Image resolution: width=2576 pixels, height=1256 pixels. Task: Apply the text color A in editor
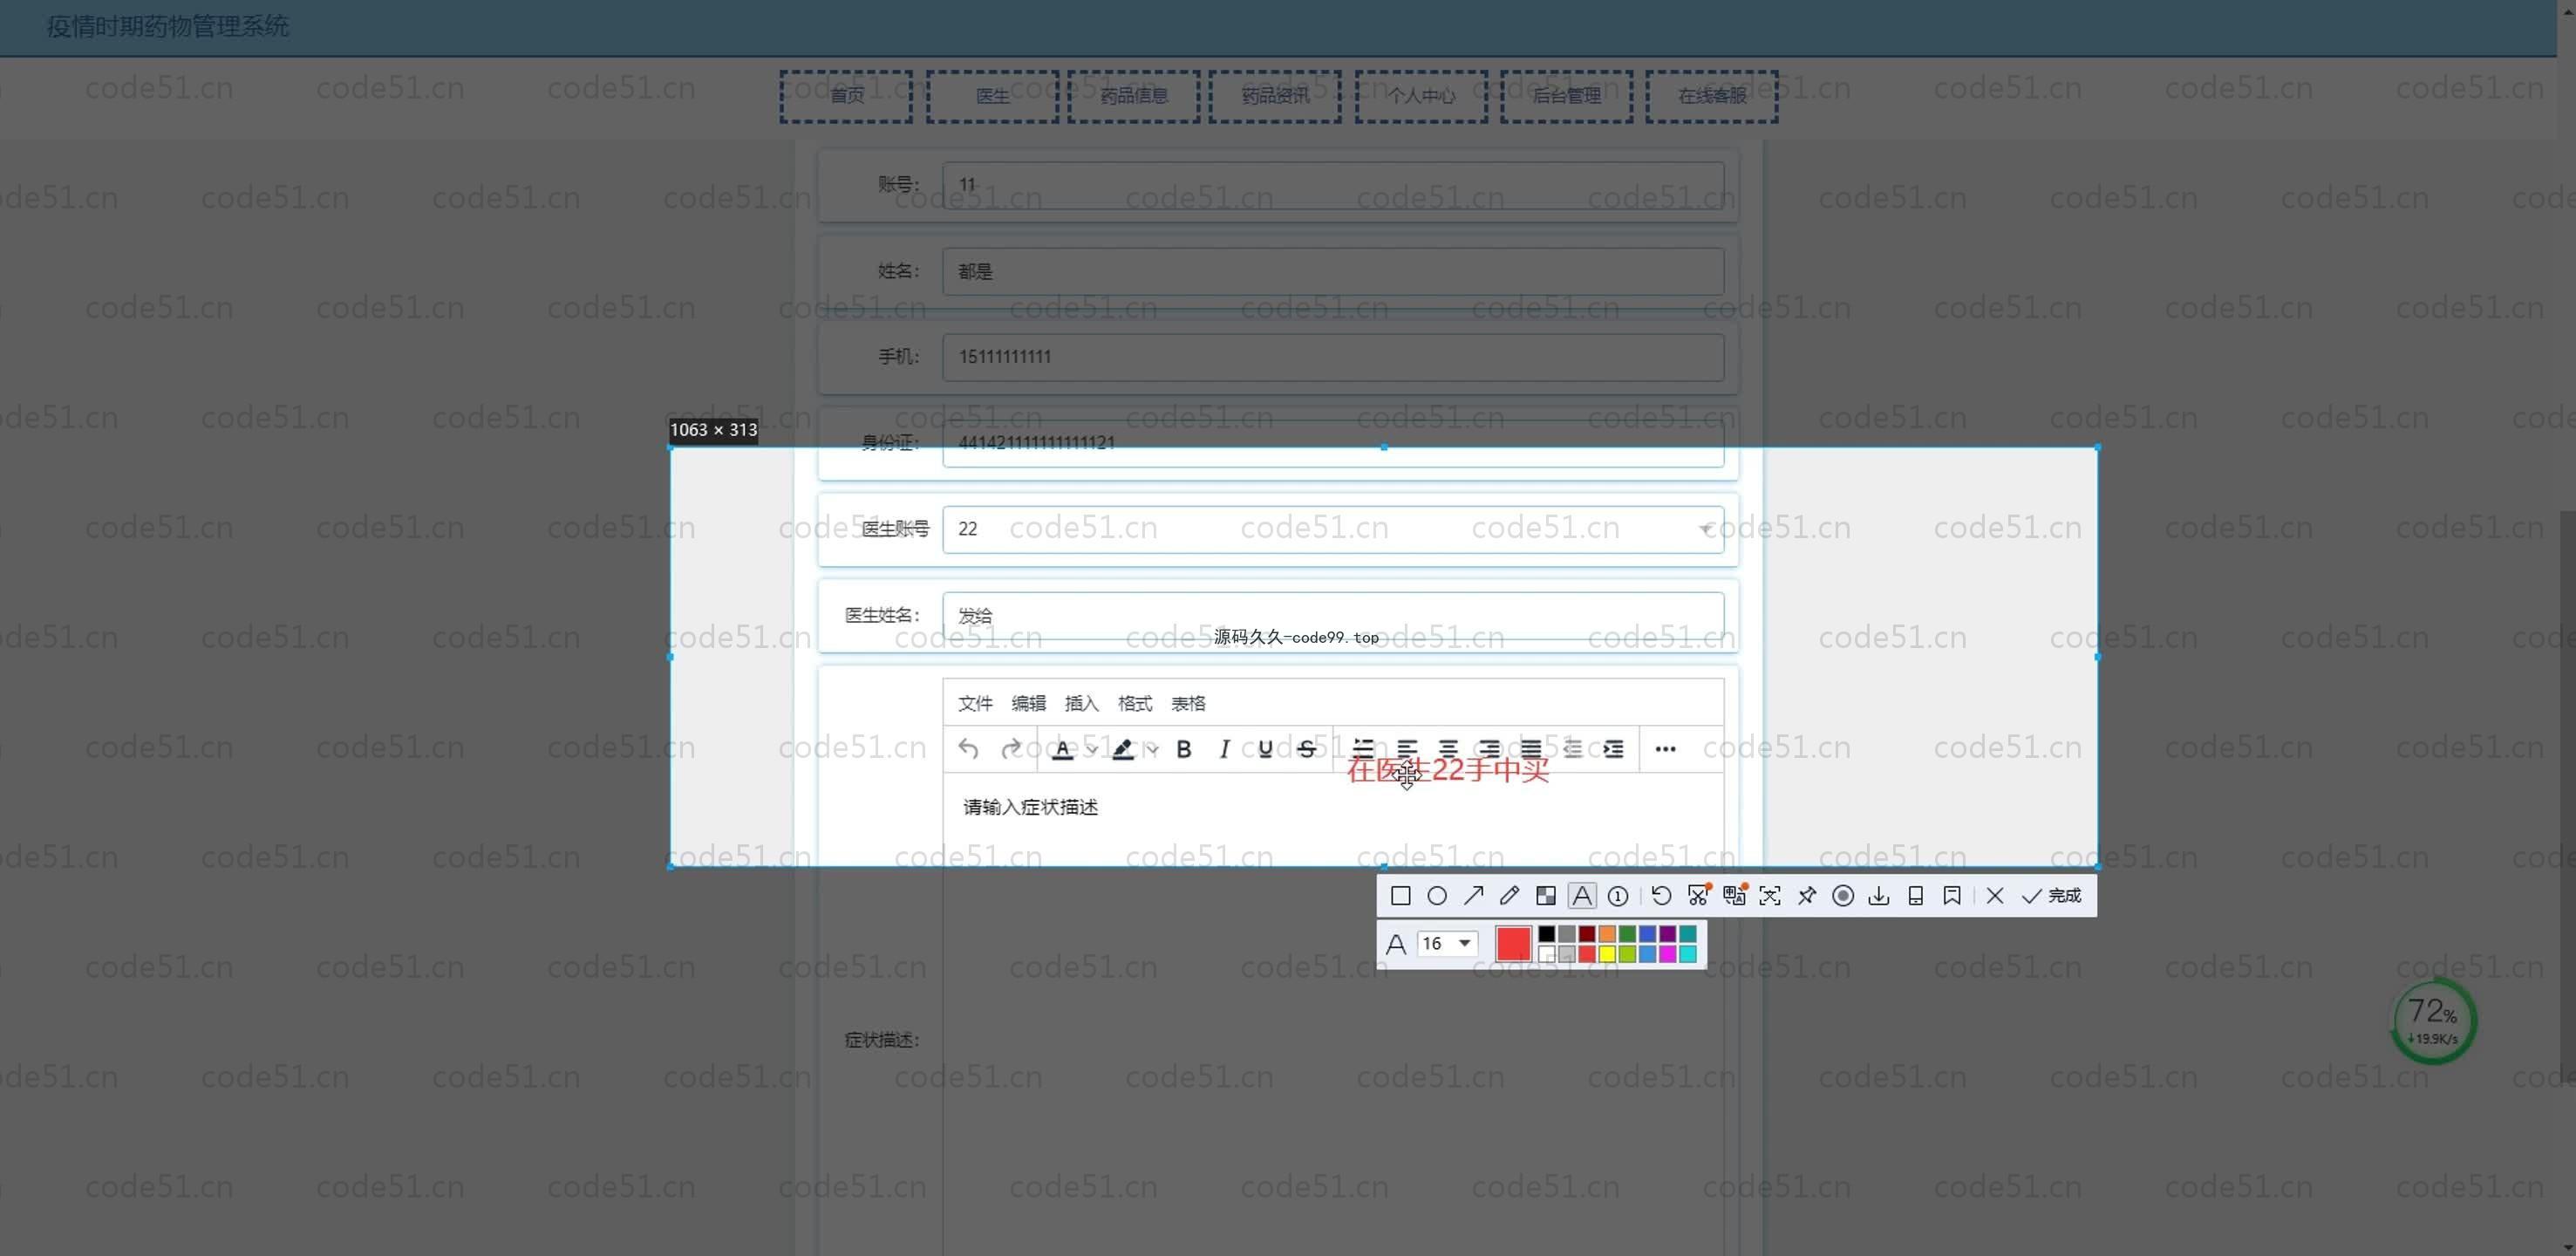pyautogui.click(x=1063, y=749)
